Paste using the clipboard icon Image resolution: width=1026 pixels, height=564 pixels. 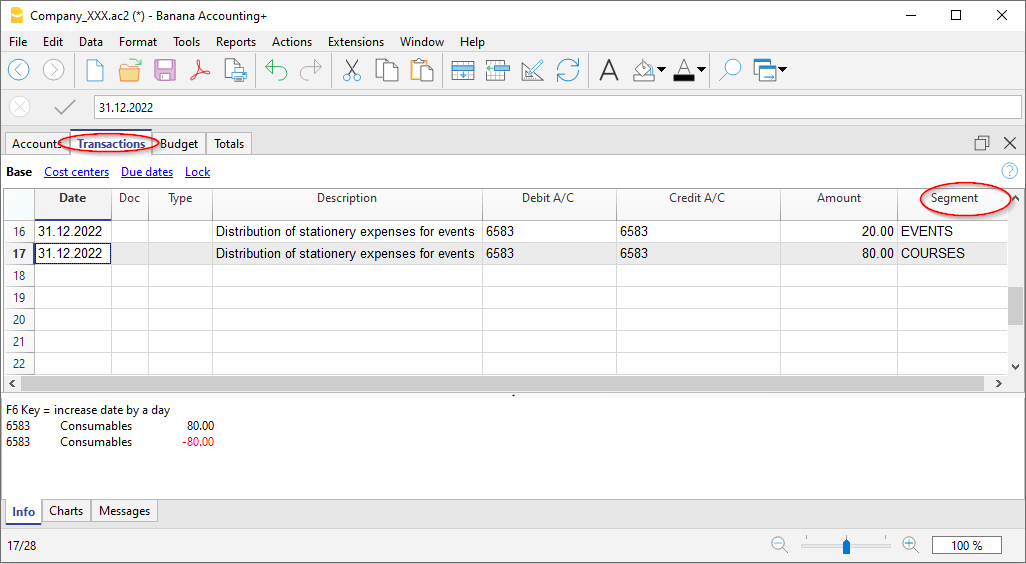point(422,70)
